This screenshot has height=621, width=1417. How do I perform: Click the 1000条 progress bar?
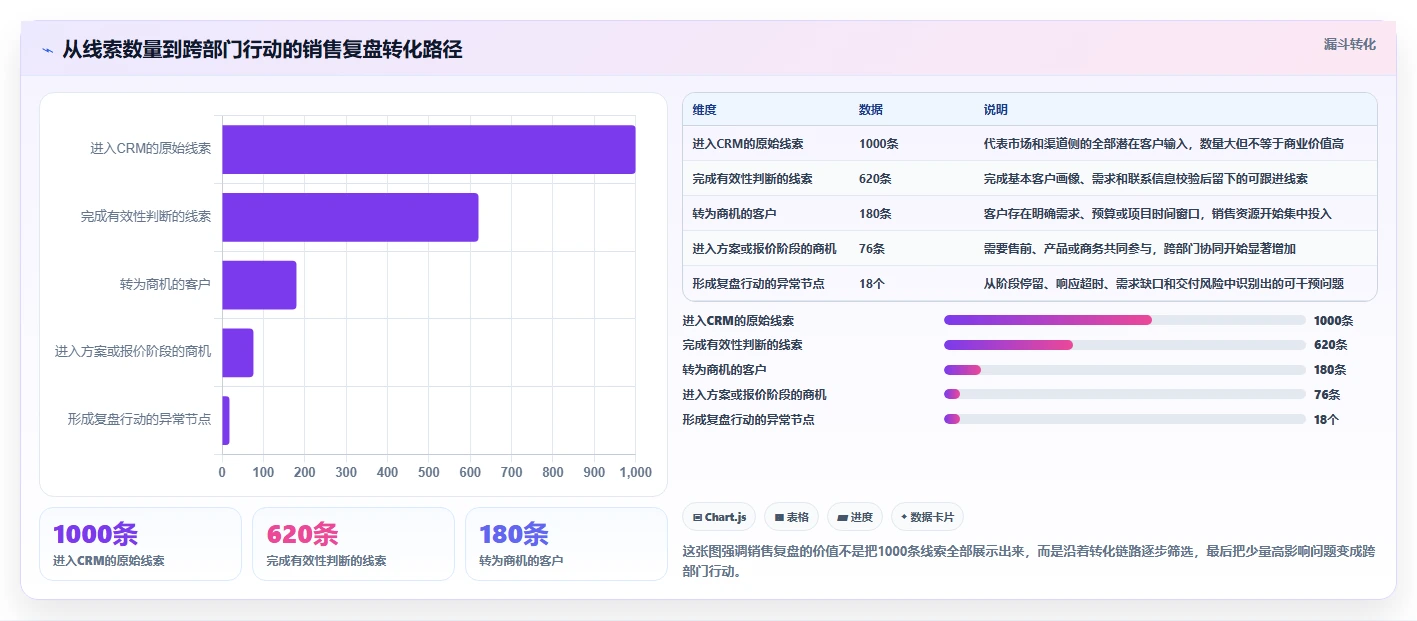click(x=1125, y=320)
